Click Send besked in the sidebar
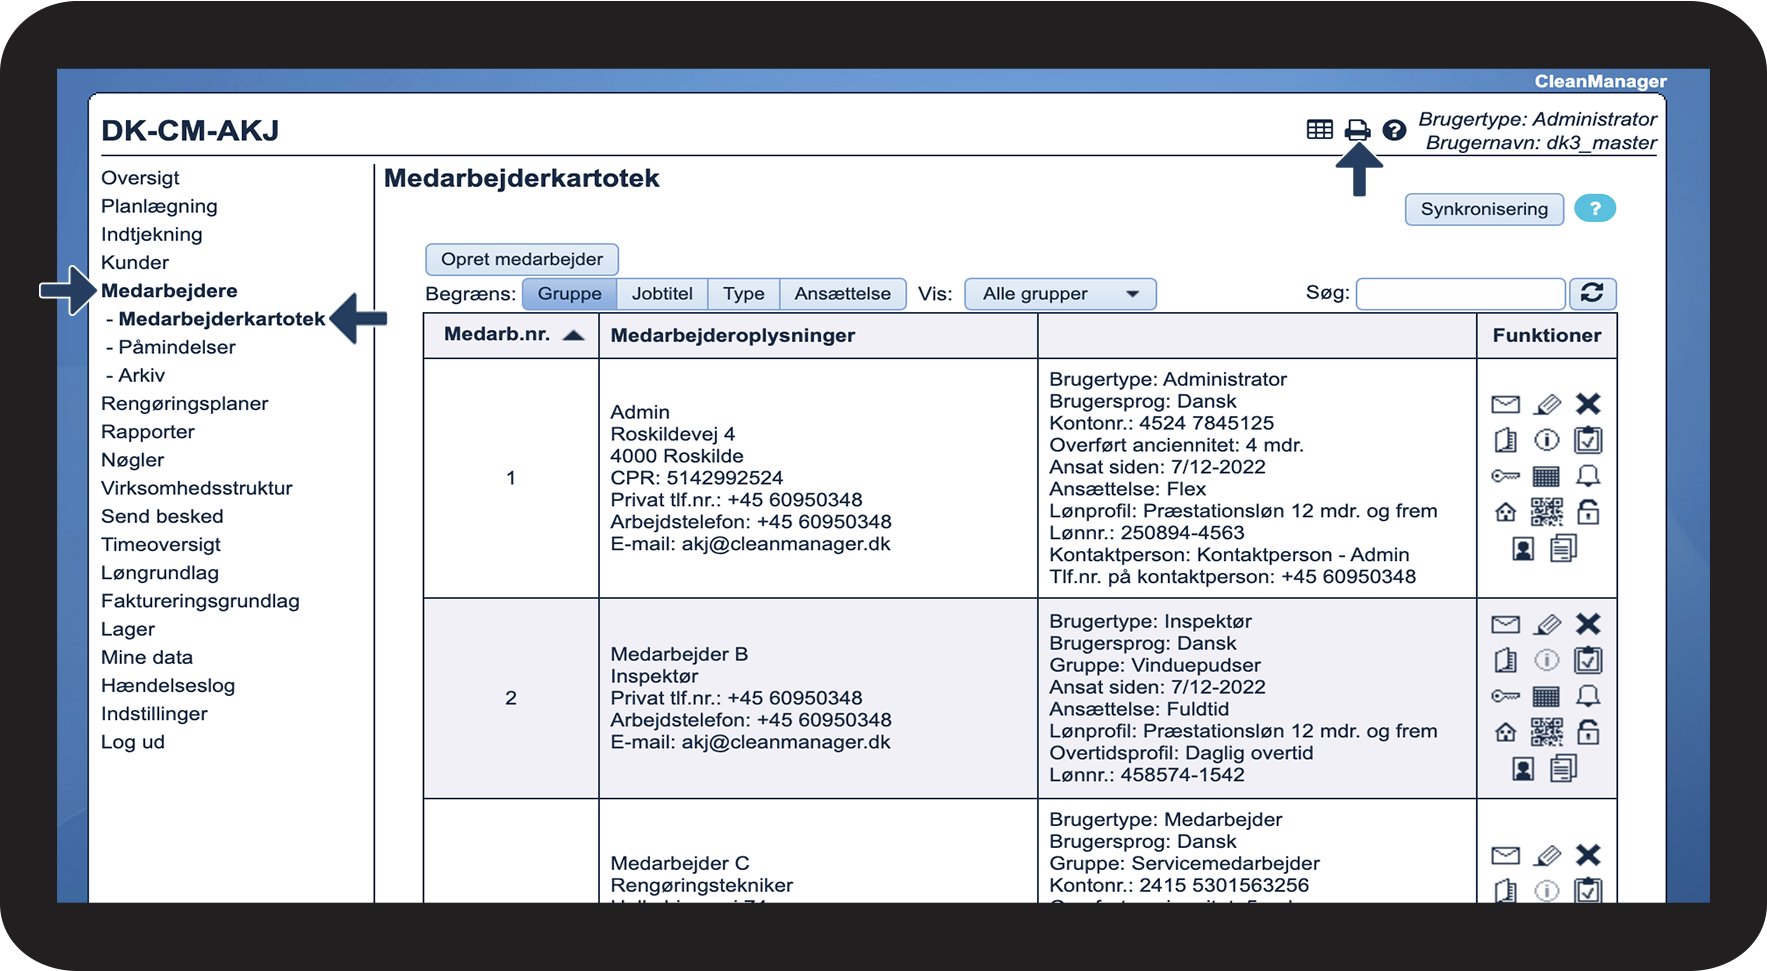 tap(162, 516)
